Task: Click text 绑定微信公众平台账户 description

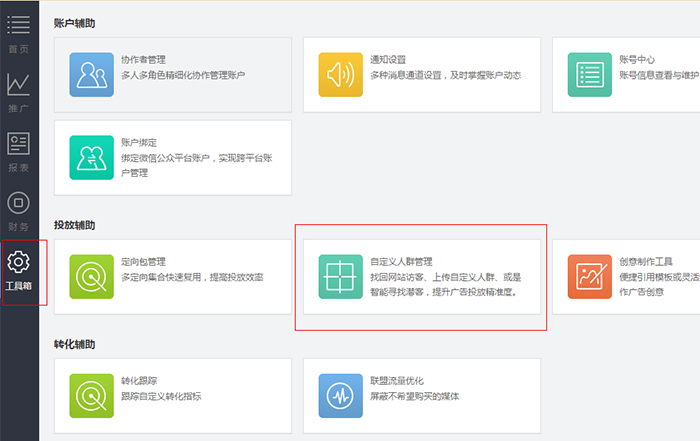Action: point(196,165)
